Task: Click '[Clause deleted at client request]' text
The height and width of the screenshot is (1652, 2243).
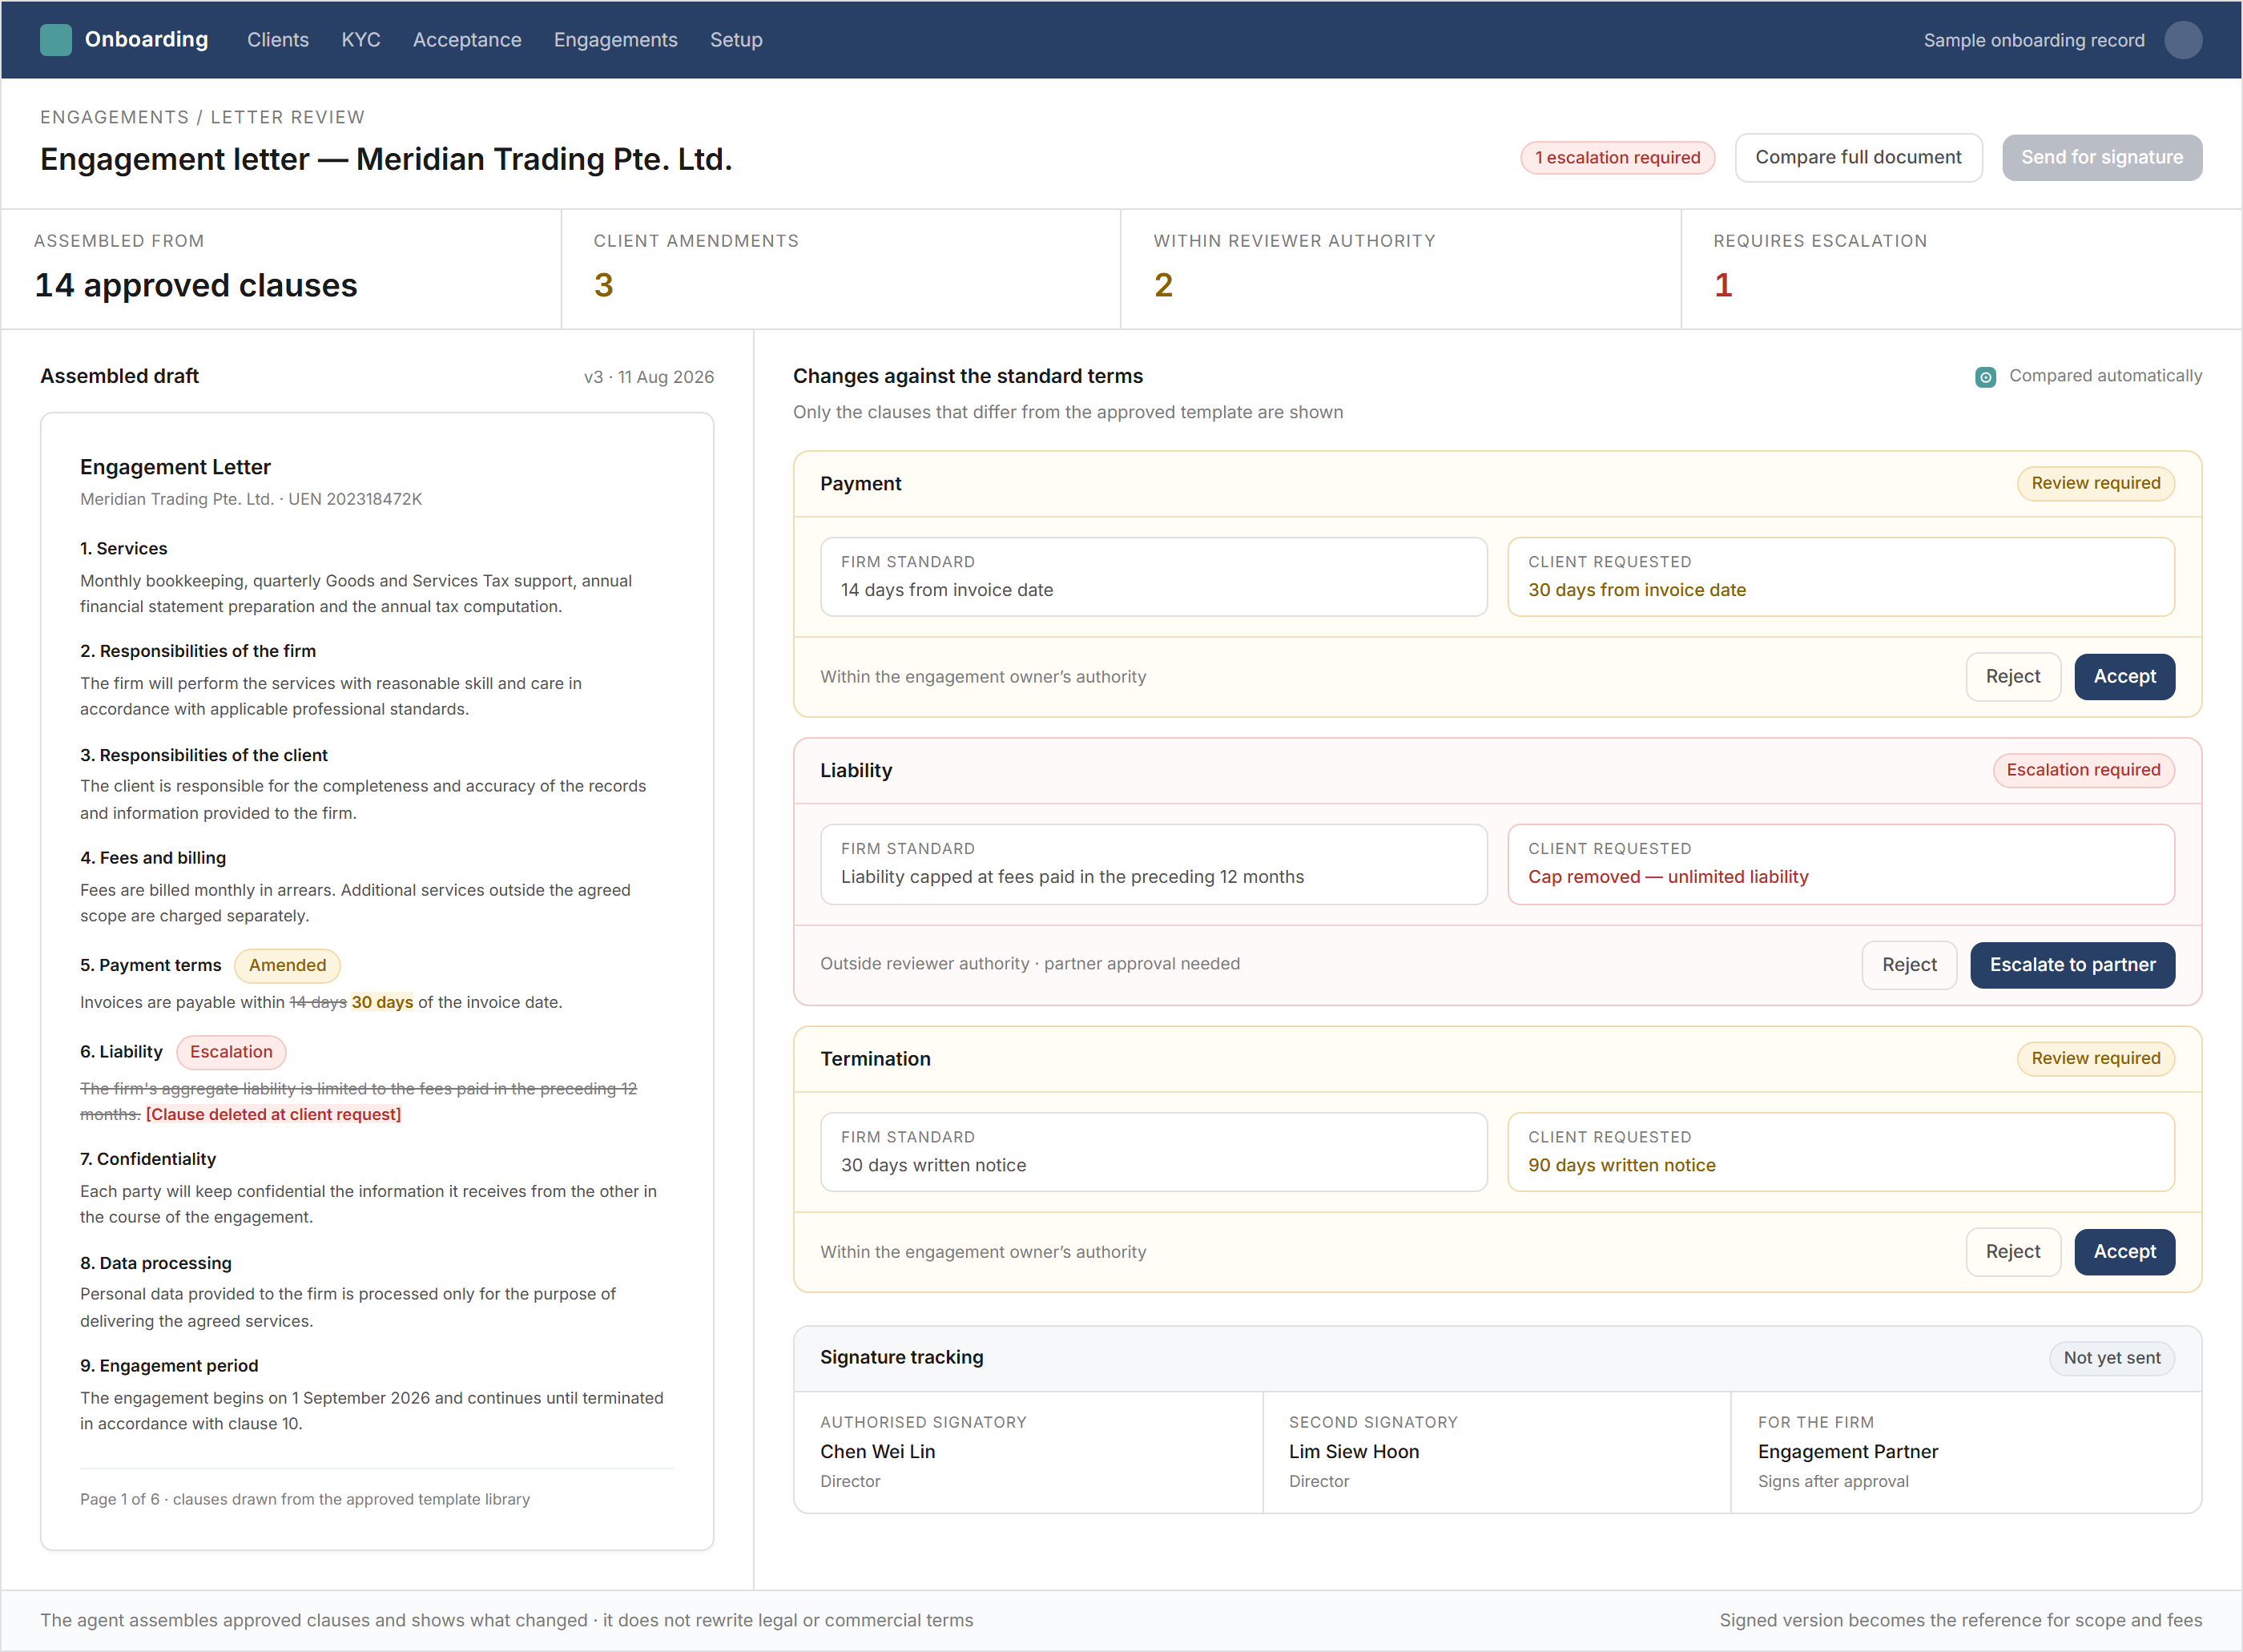Action: tap(273, 1115)
